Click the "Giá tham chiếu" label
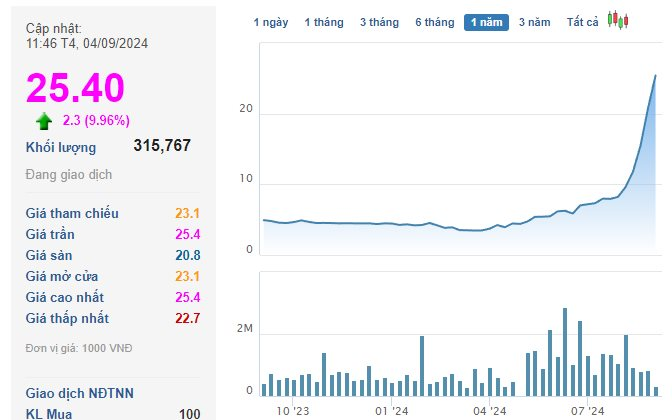This screenshot has height=420, width=672. tap(72, 213)
